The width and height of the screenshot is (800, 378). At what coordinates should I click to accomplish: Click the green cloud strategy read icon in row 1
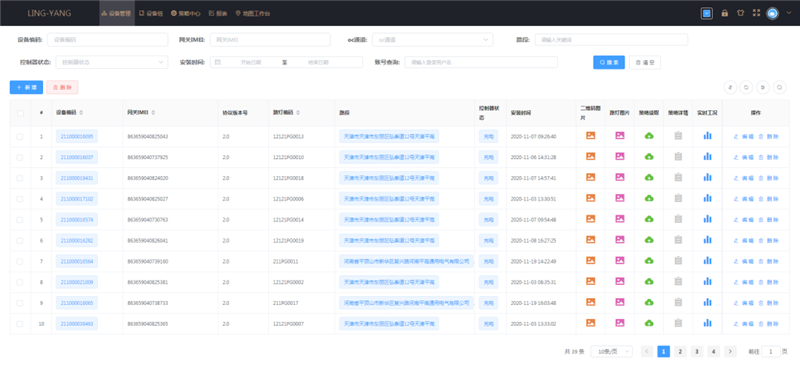tap(649, 136)
